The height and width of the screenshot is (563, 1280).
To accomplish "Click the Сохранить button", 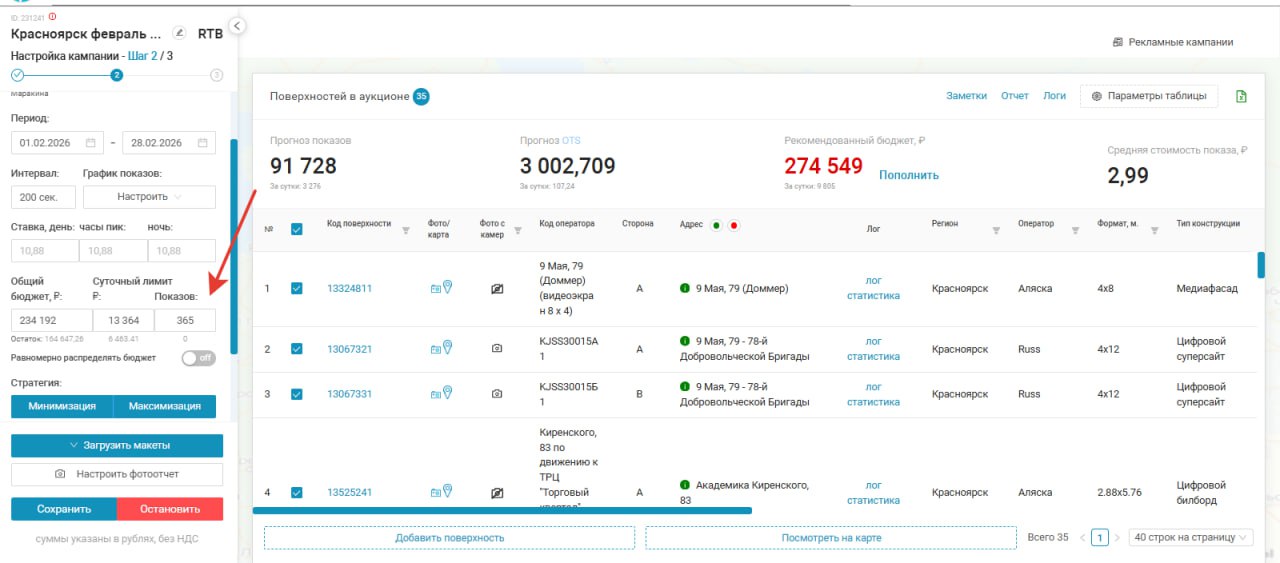I will click(64, 509).
